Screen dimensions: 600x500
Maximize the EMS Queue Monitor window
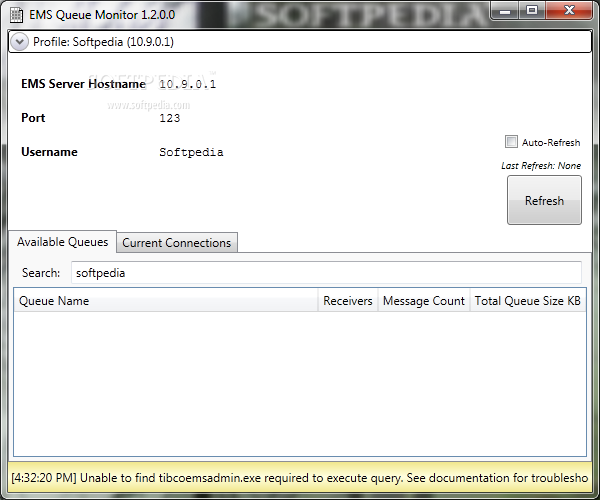(x=532, y=11)
